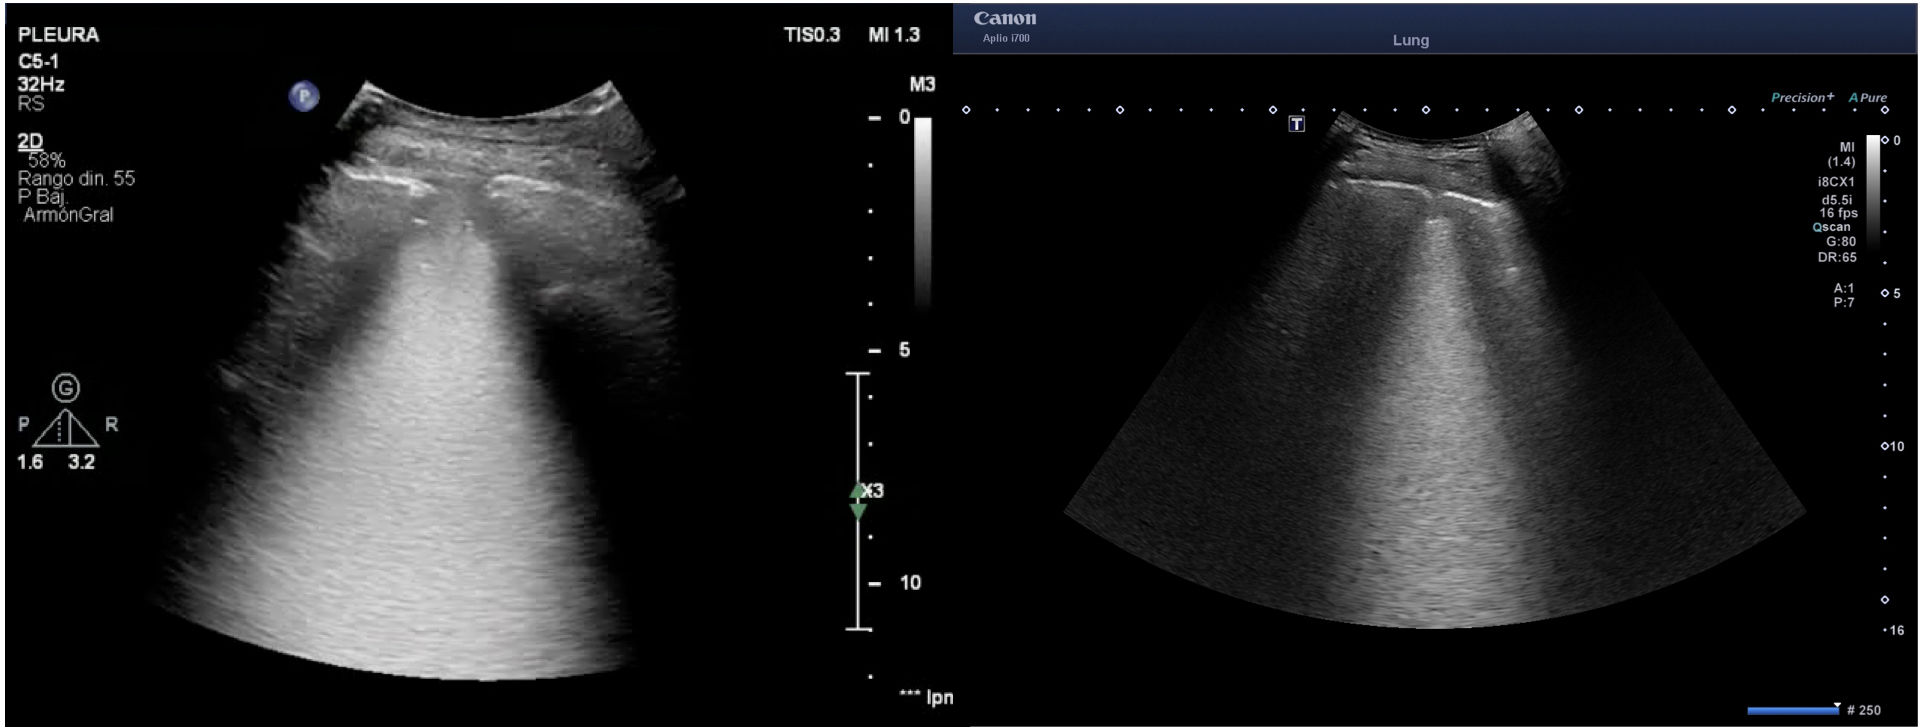Screen dimensions: 1920x728
Task: Select the 2D mode label
Action: coord(30,142)
